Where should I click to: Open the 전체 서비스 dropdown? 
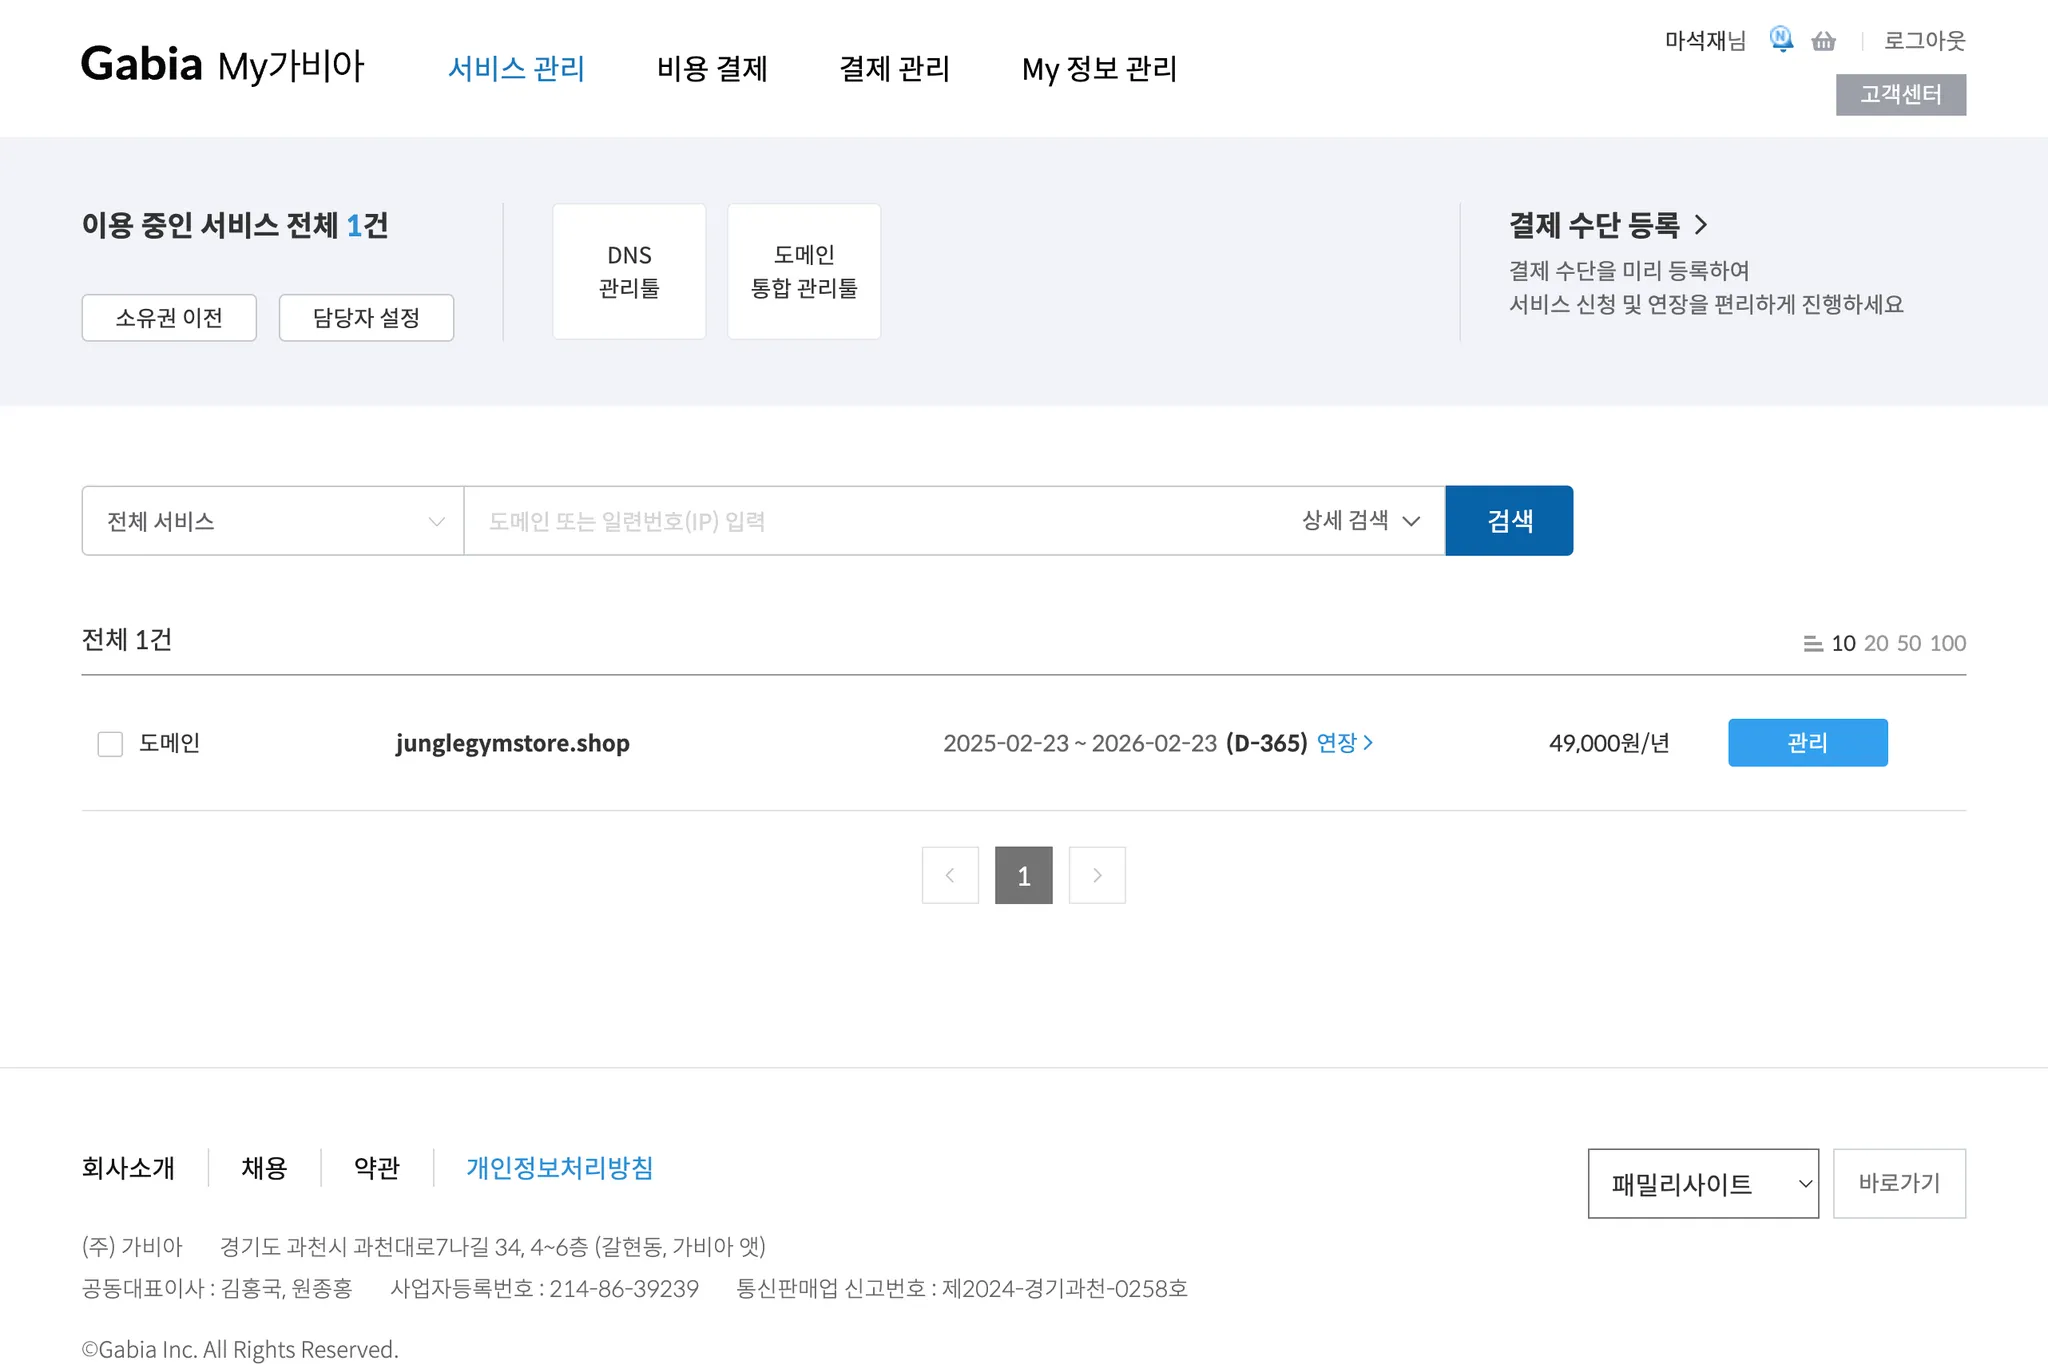[x=272, y=521]
